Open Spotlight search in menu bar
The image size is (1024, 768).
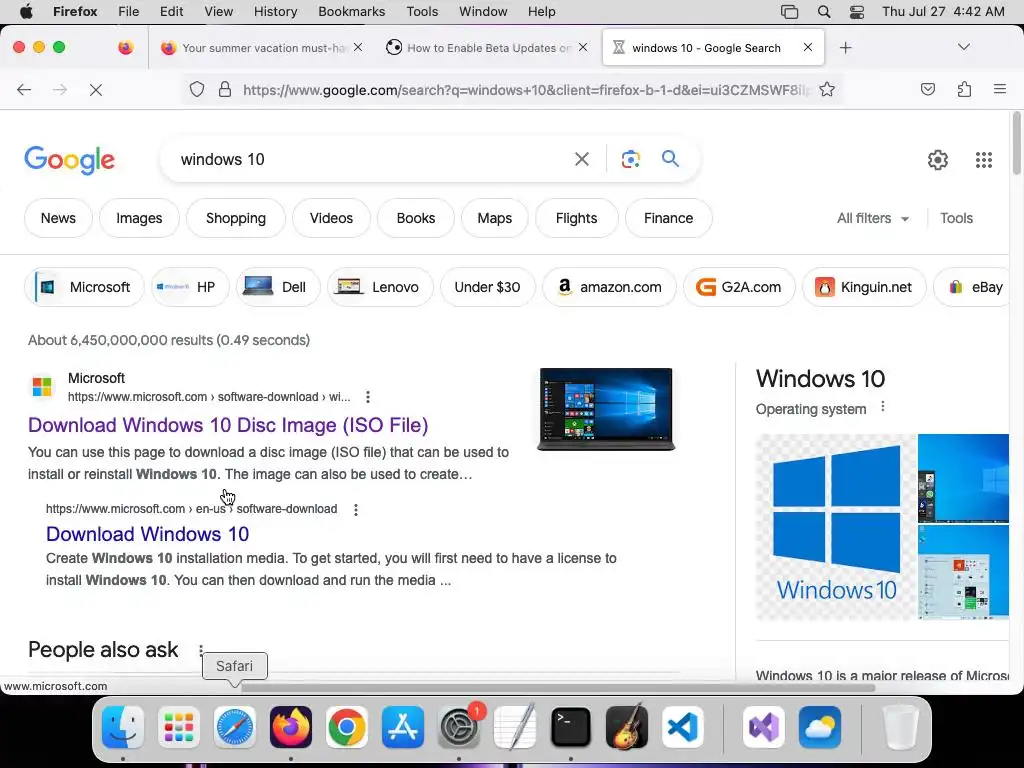click(x=824, y=12)
